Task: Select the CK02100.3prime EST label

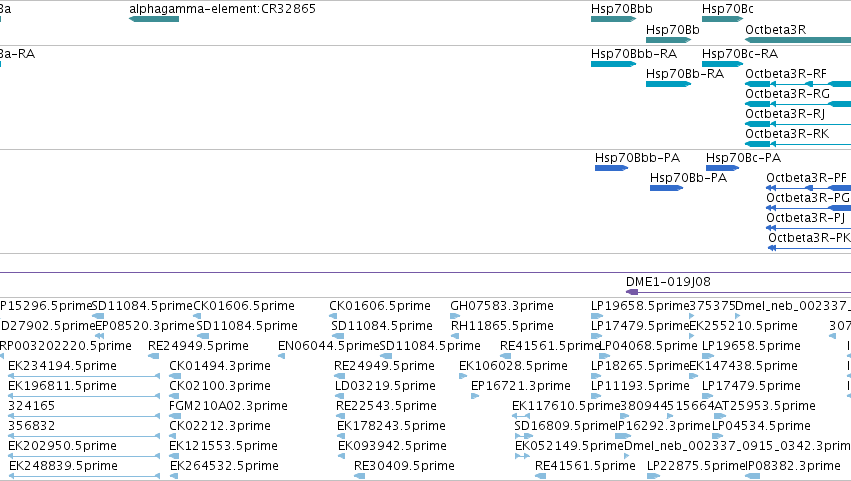Action: 220,387
